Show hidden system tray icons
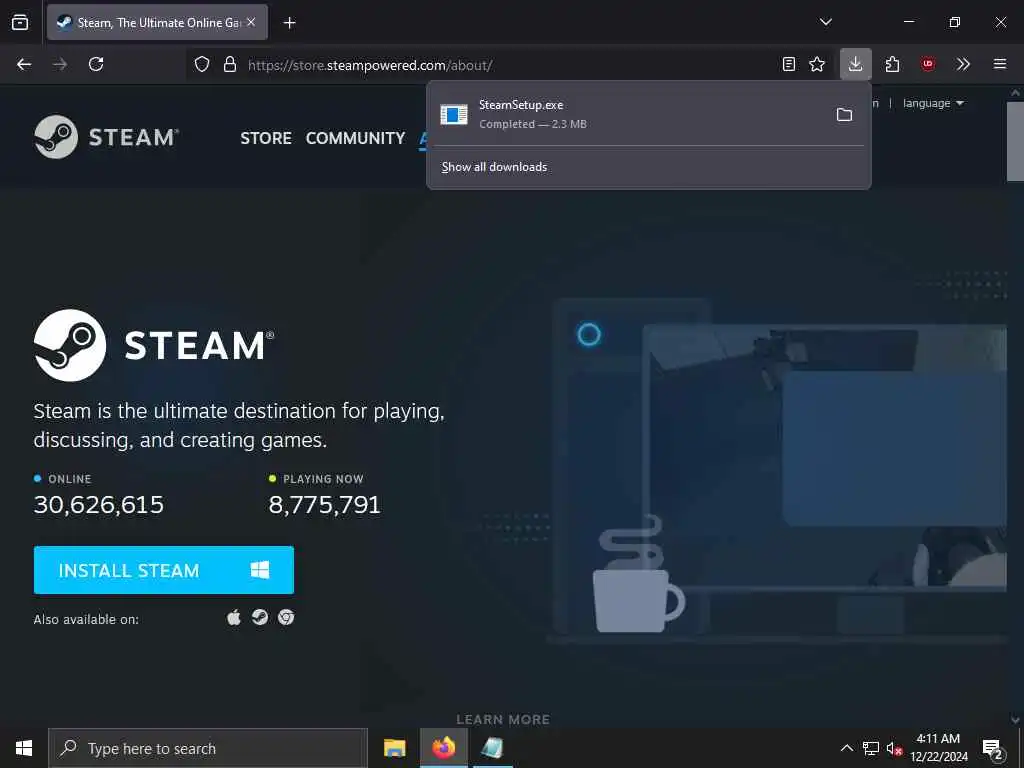Viewport: 1024px width, 768px height. (846, 748)
